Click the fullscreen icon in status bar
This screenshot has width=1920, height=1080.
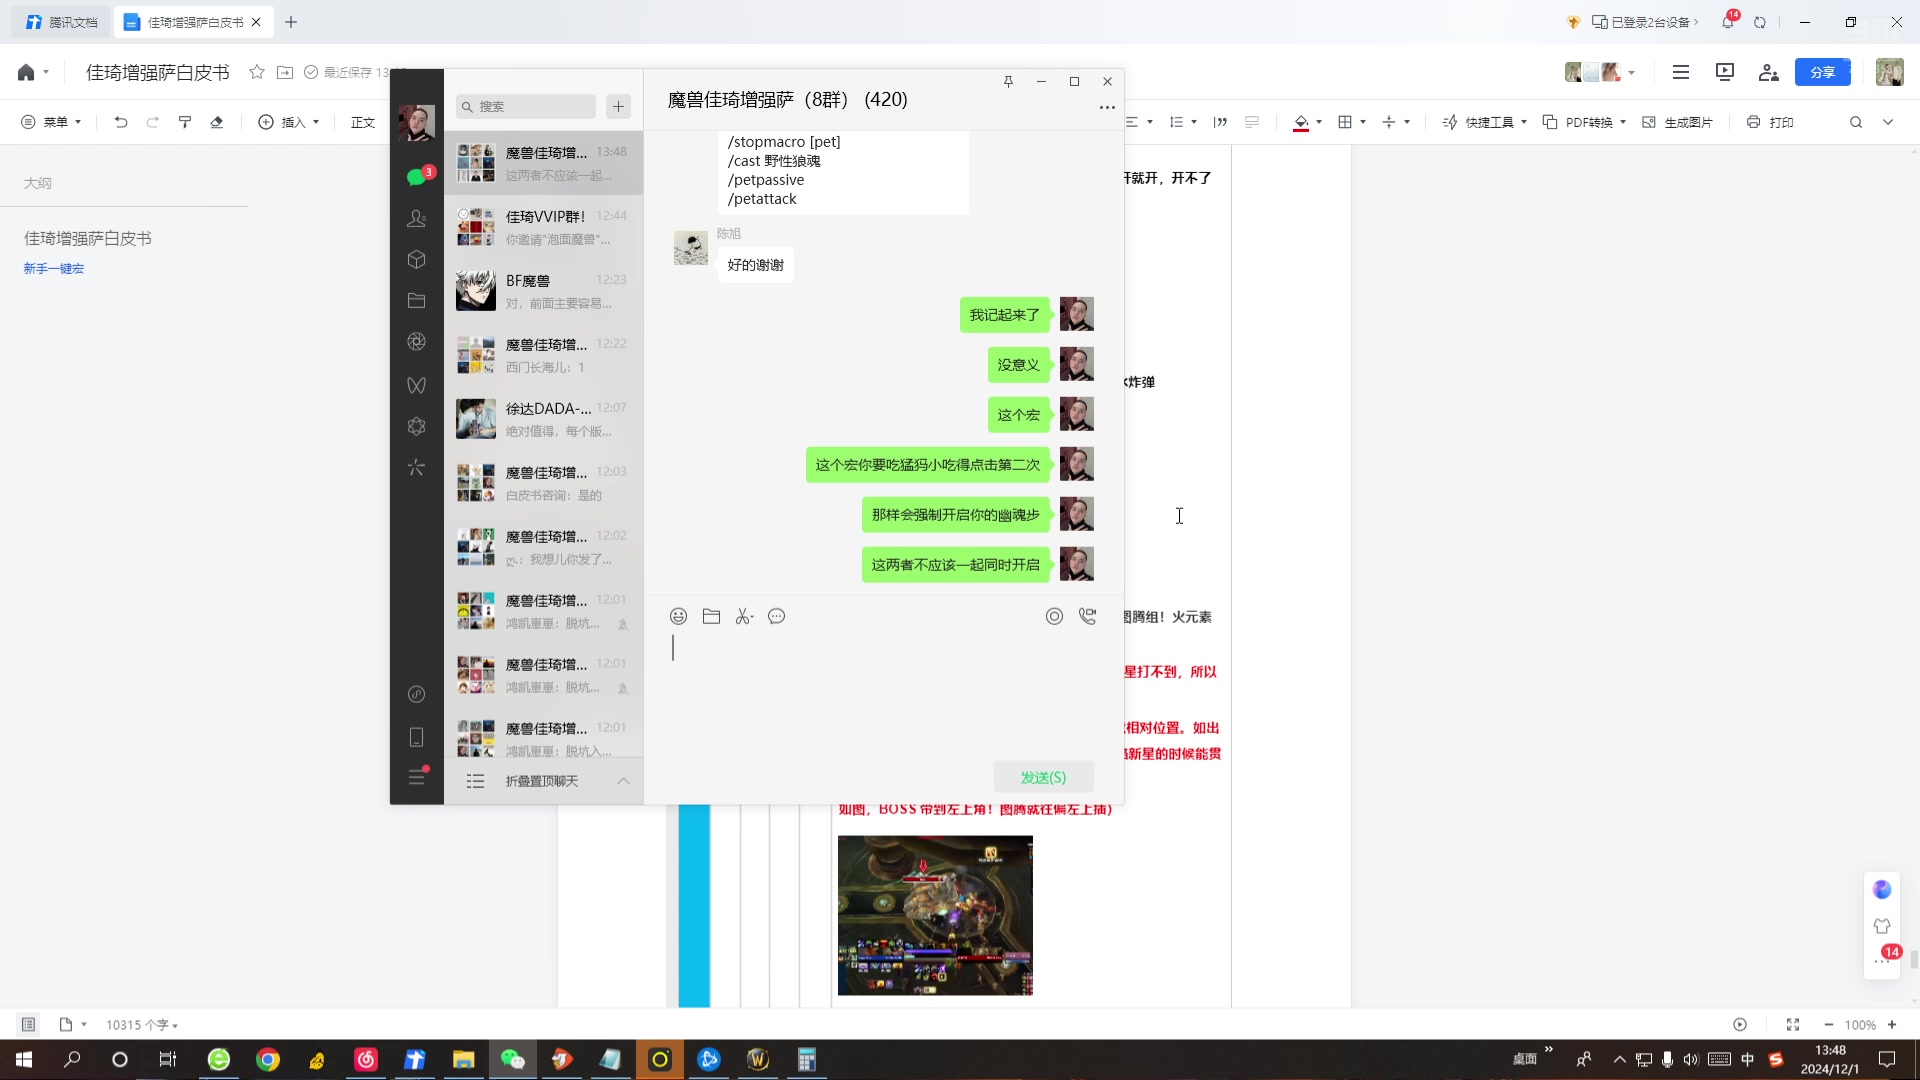tap(1793, 1024)
